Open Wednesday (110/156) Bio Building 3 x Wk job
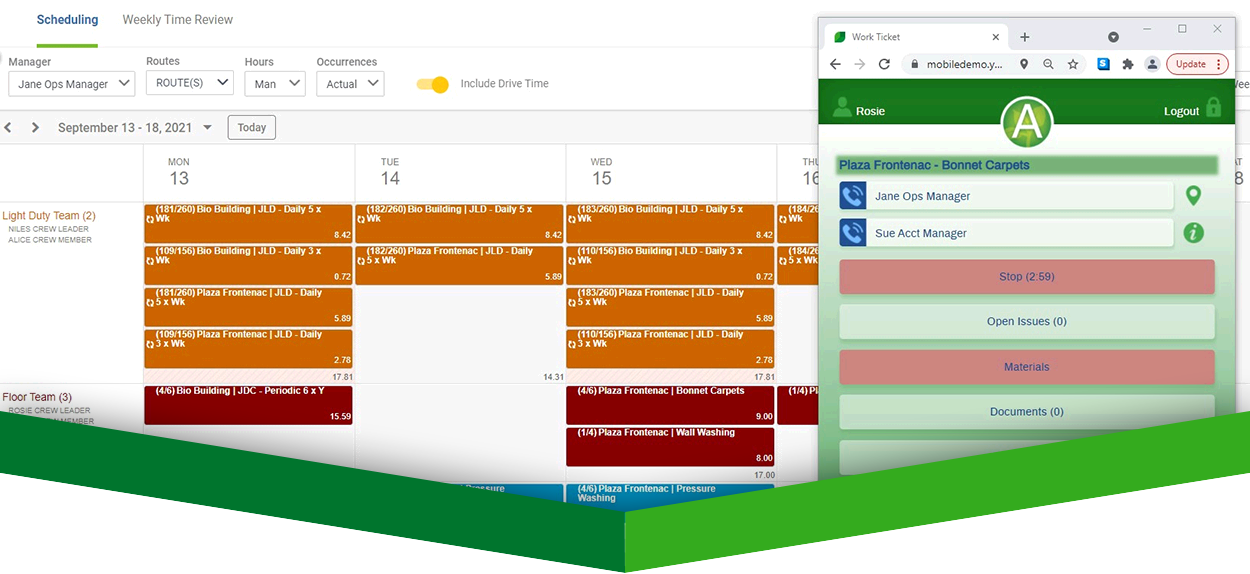 [x=670, y=265]
